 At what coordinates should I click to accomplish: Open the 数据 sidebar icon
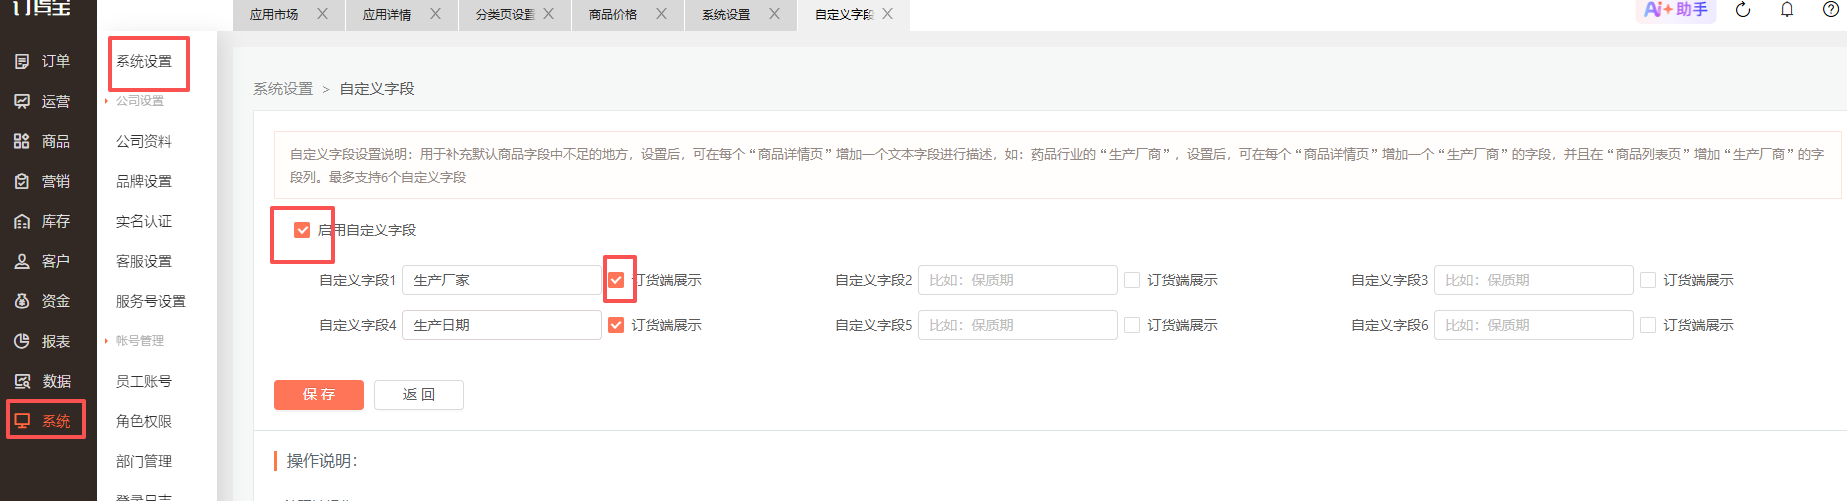pos(22,381)
